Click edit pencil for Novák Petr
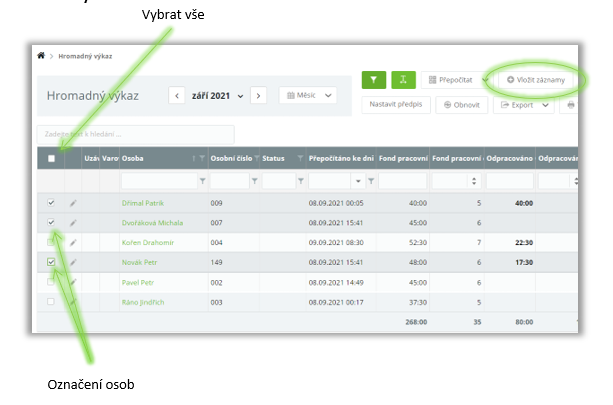 click(73, 262)
